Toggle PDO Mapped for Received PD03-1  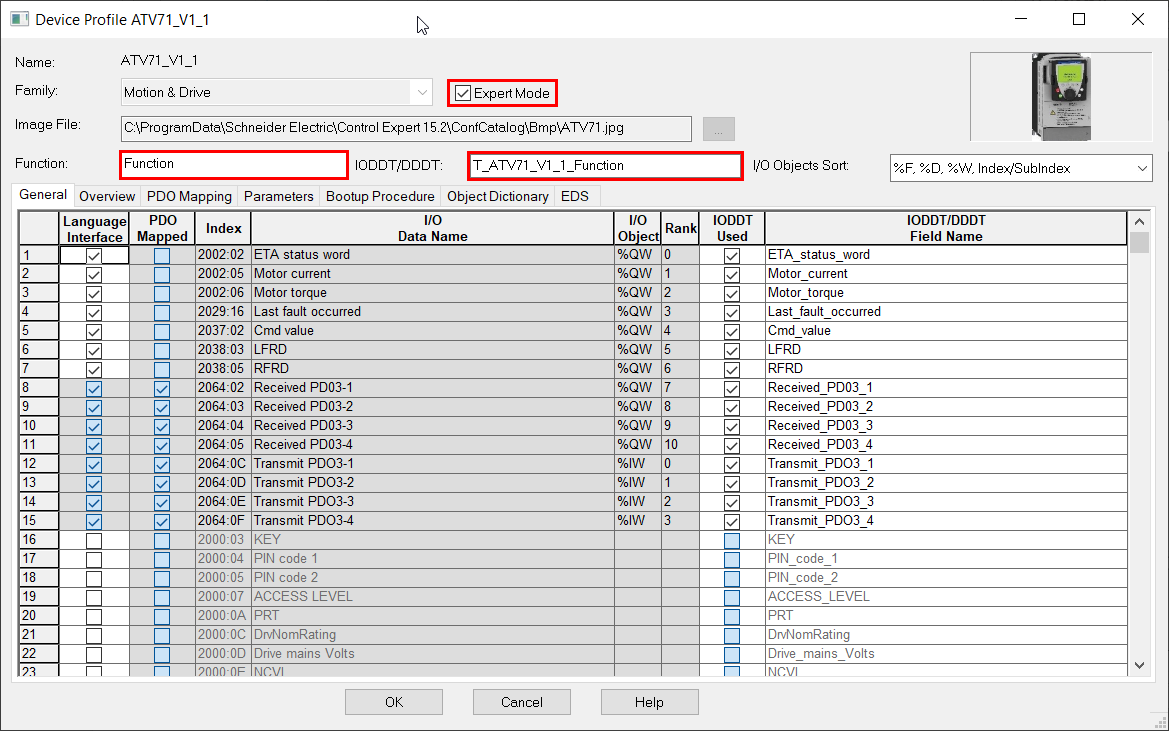(162, 388)
